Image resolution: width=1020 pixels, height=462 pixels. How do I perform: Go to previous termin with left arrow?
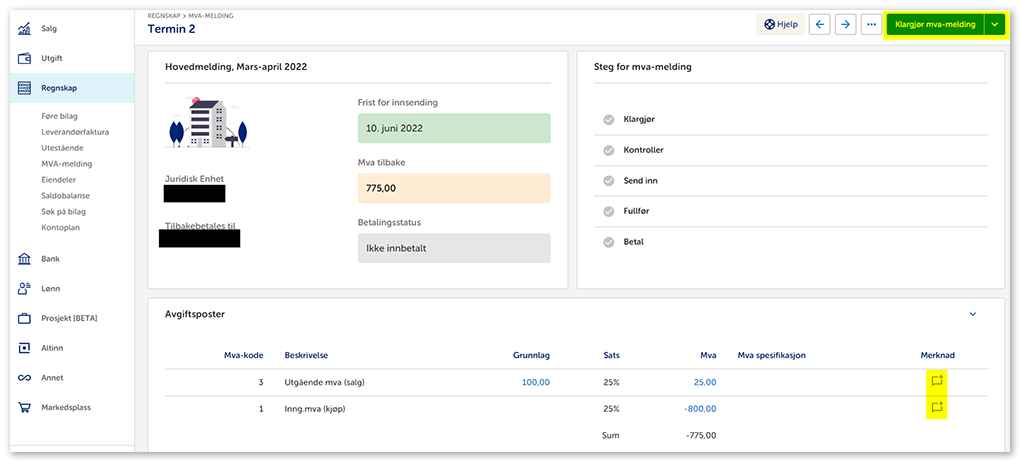click(820, 24)
